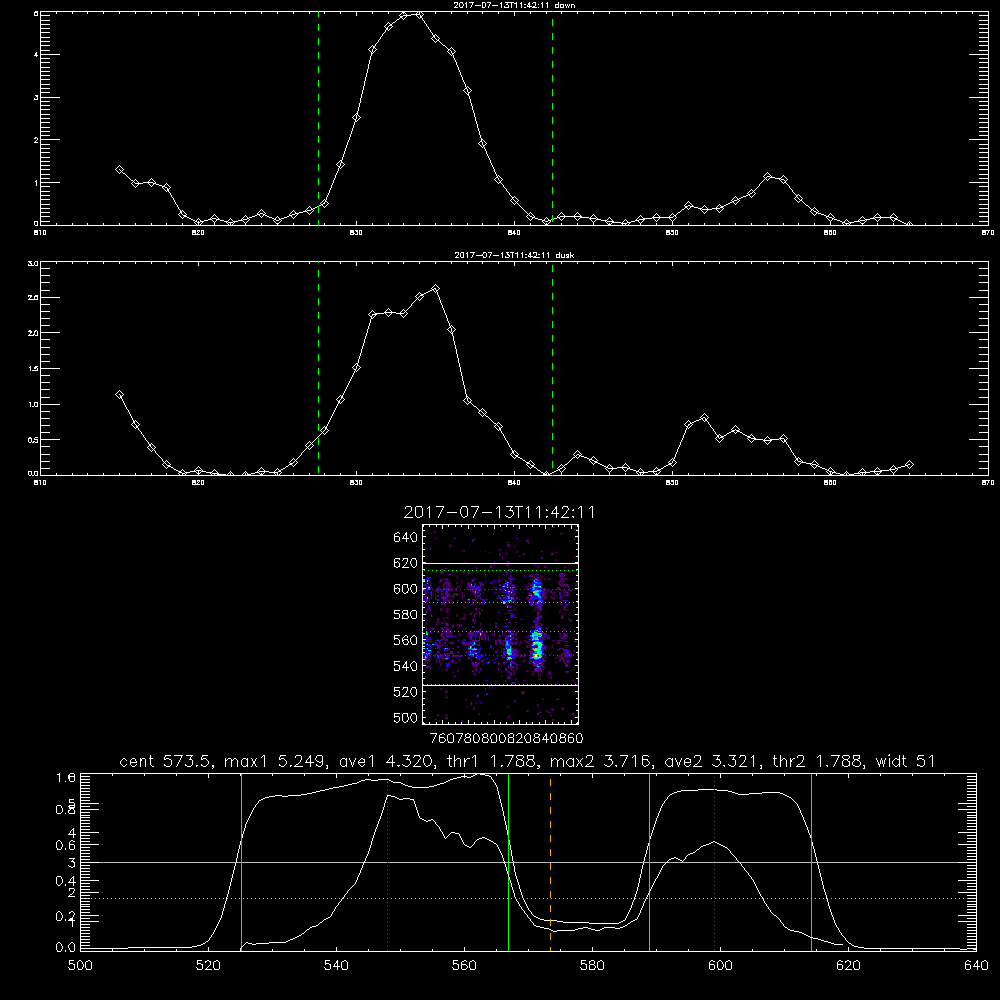
Task: Click the dotted horizontal threshold line in bottom plot
Action: pos(528,898)
